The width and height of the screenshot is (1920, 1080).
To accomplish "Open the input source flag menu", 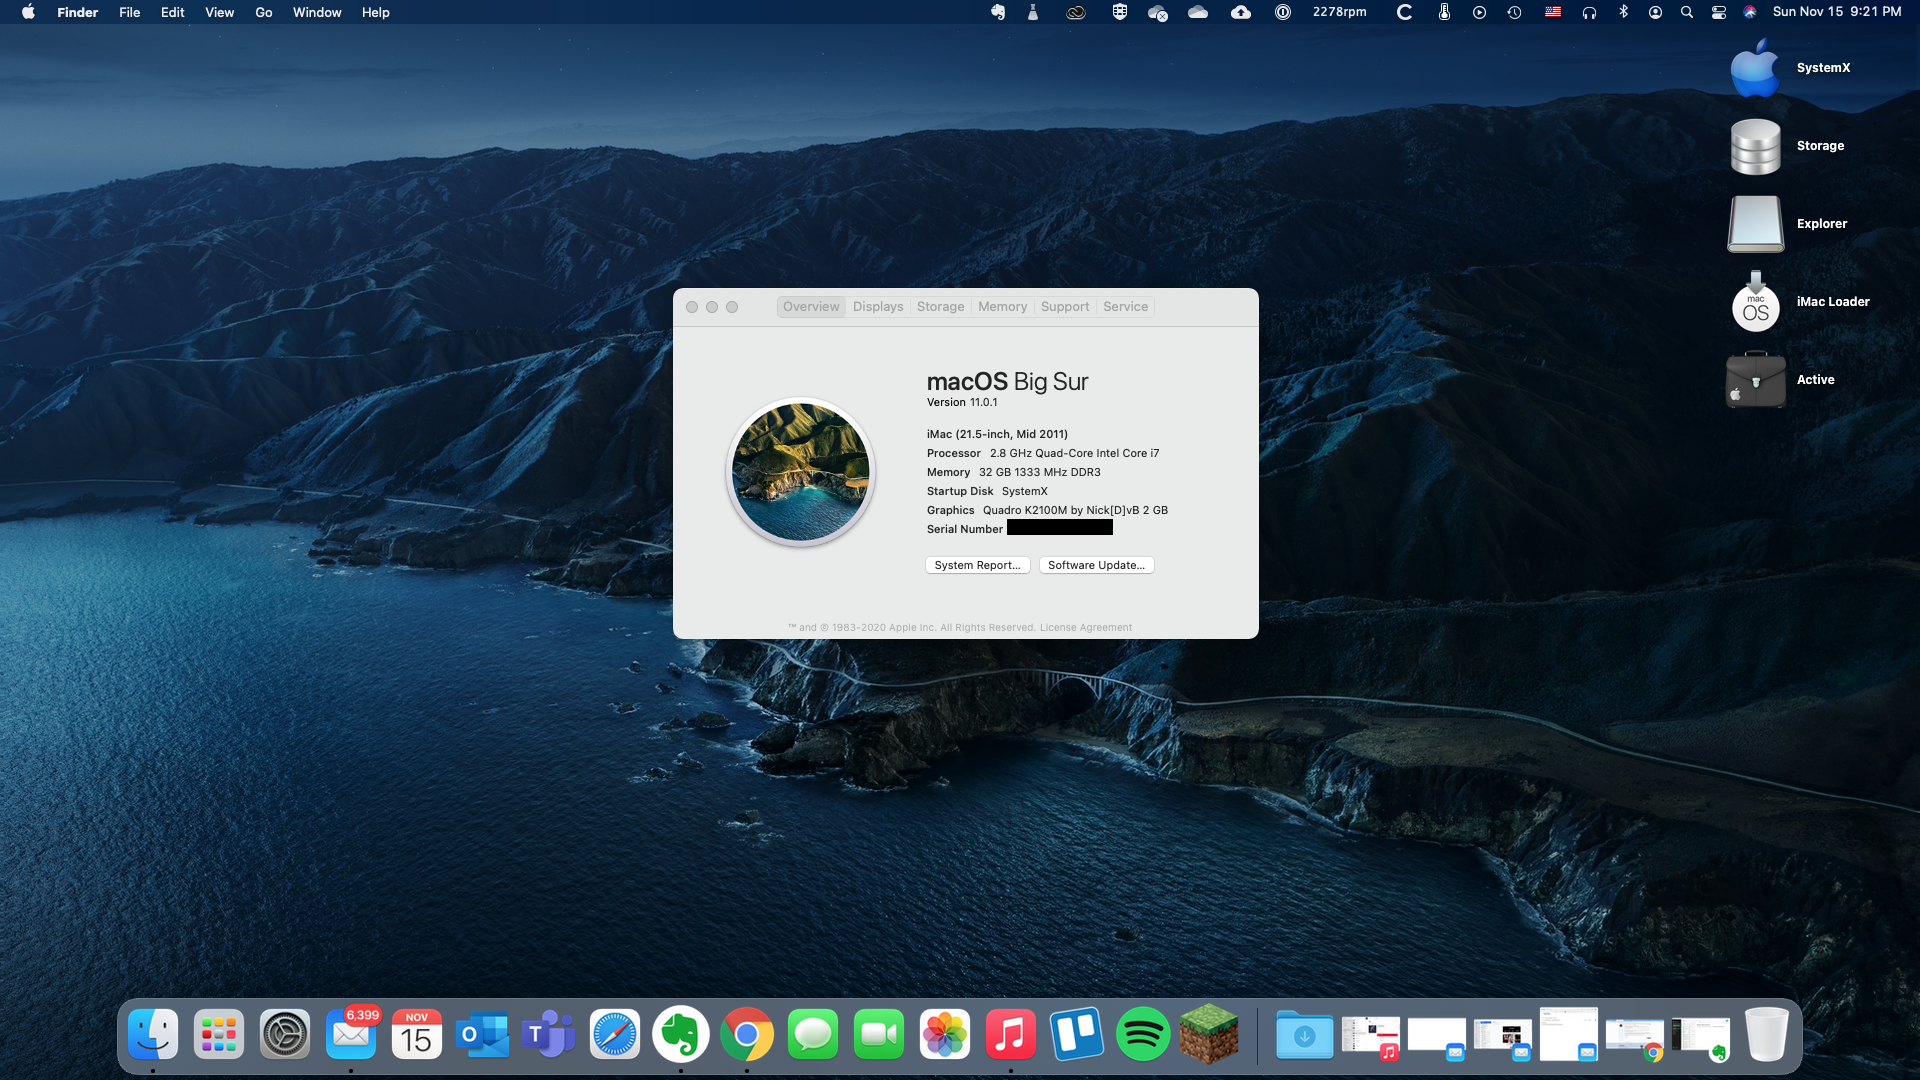I will pos(1553,12).
